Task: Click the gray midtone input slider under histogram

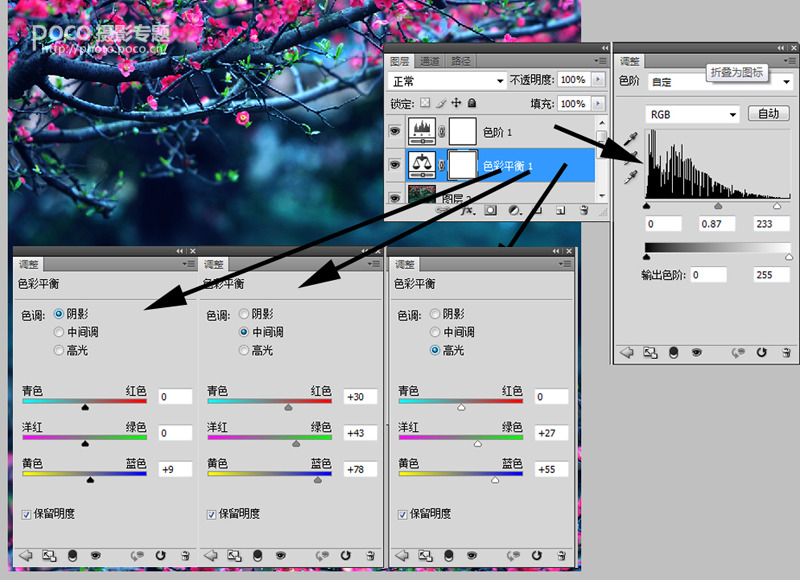Action: (718, 206)
